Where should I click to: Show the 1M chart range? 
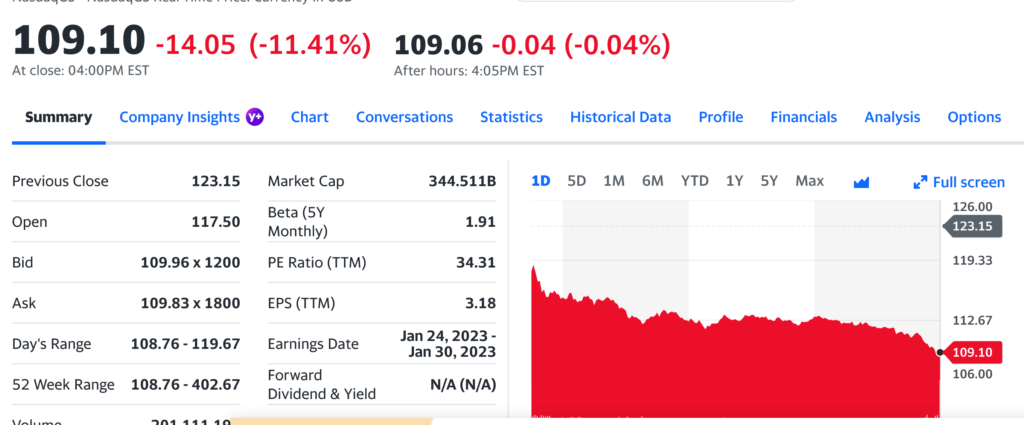[x=614, y=181]
